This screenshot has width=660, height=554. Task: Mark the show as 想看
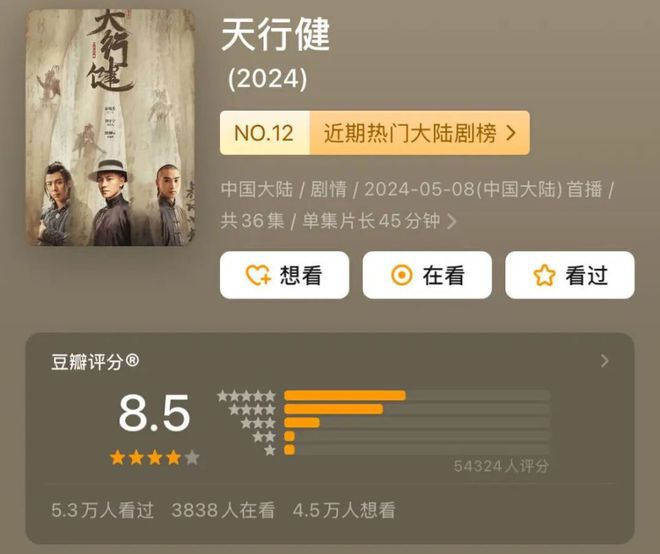[x=285, y=275]
